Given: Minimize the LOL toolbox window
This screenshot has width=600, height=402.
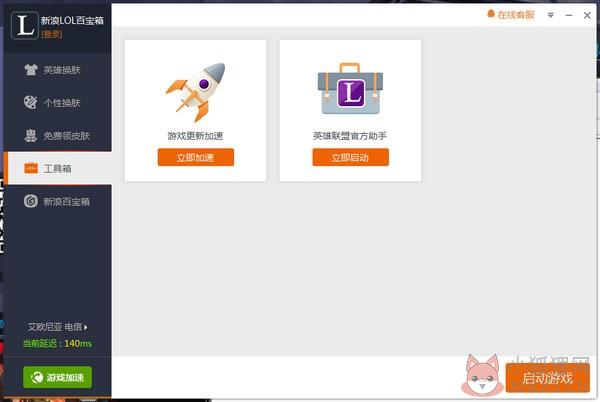Looking at the screenshot, I should coord(569,15).
